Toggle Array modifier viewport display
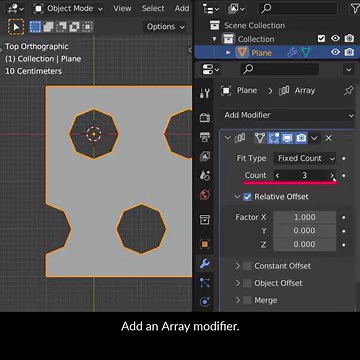This screenshot has height=360, width=360. pyautogui.click(x=287, y=138)
